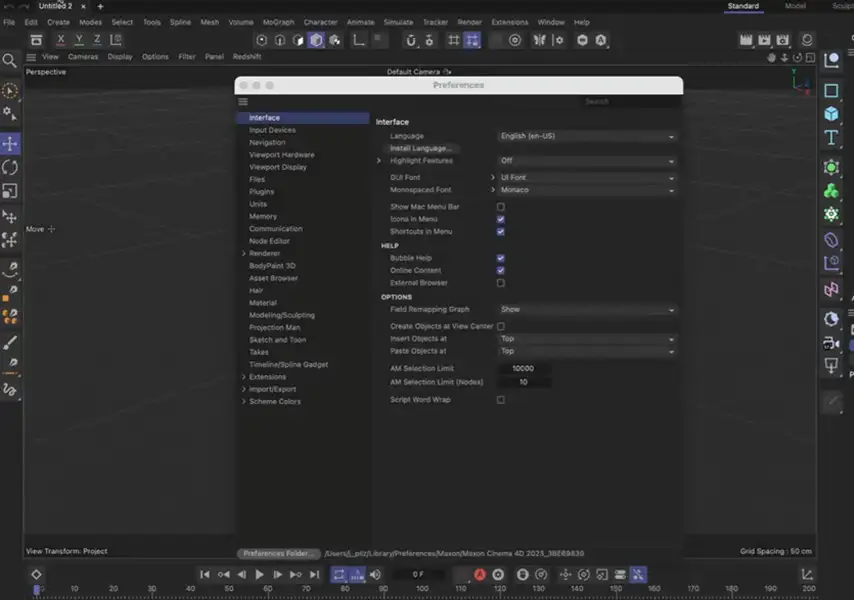Open the Language dropdown
The image size is (854, 600).
coord(587,136)
